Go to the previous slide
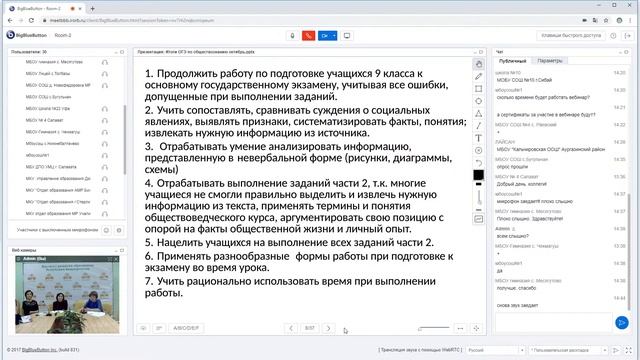This screenshot has width=640, height=360. (x=291, y=328)
